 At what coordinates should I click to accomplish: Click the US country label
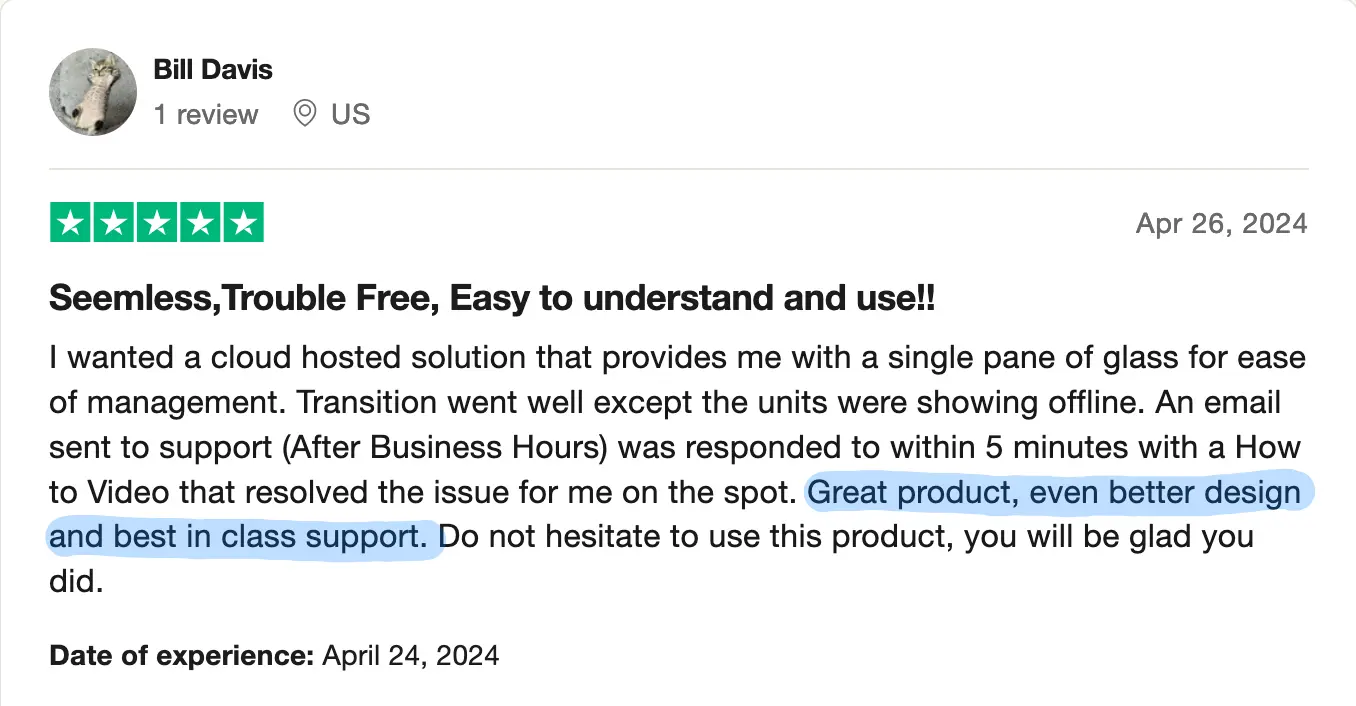(351, 115)
